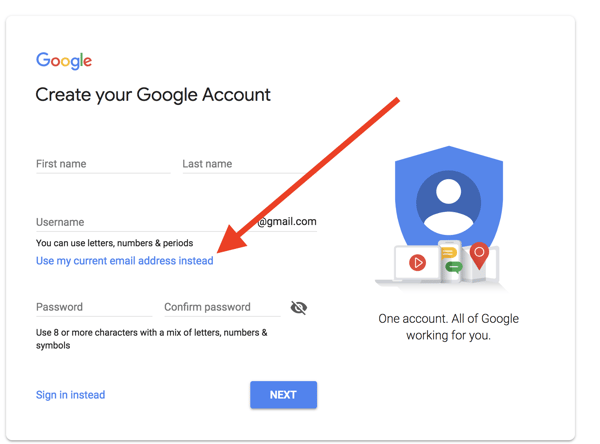Screen dimensions: 600x444
Task: Click the 'Use 8 or more characters' hint
Action: [152, 339]
